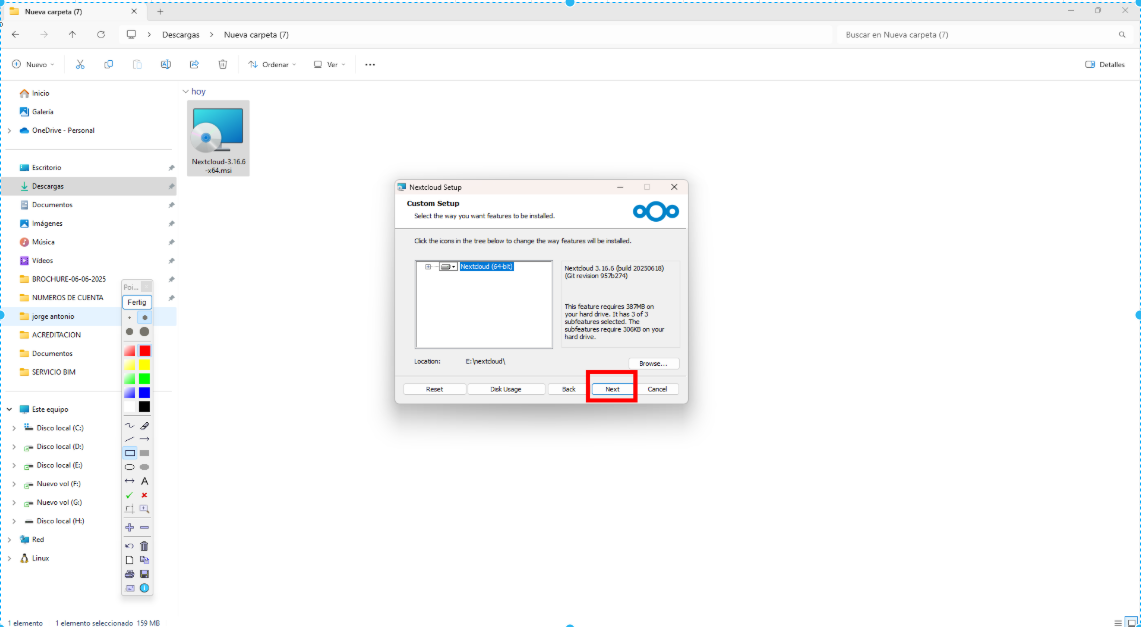Select the outlined rectangle drawing tool
This screenshot has height=627, width=1141.
point(129,453)
